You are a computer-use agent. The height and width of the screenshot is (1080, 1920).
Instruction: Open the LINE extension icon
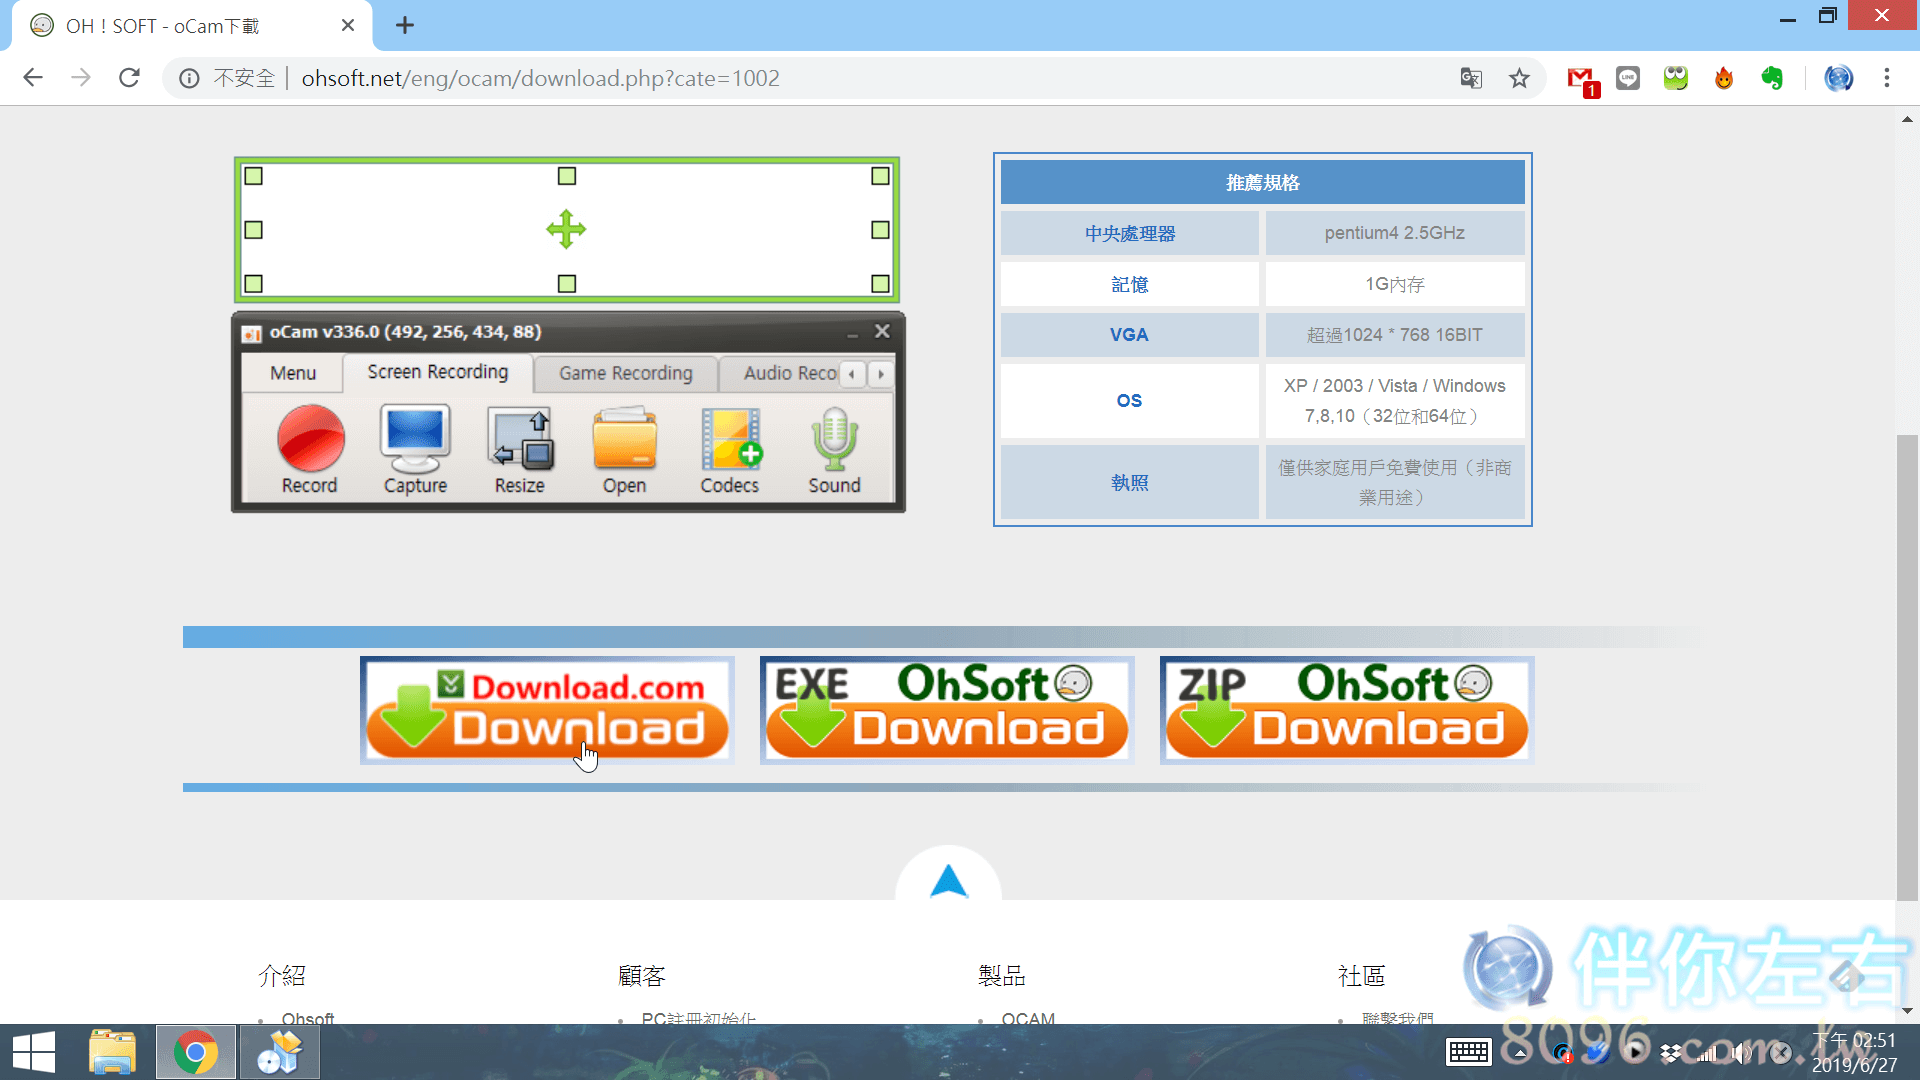tap(1628, 78)
